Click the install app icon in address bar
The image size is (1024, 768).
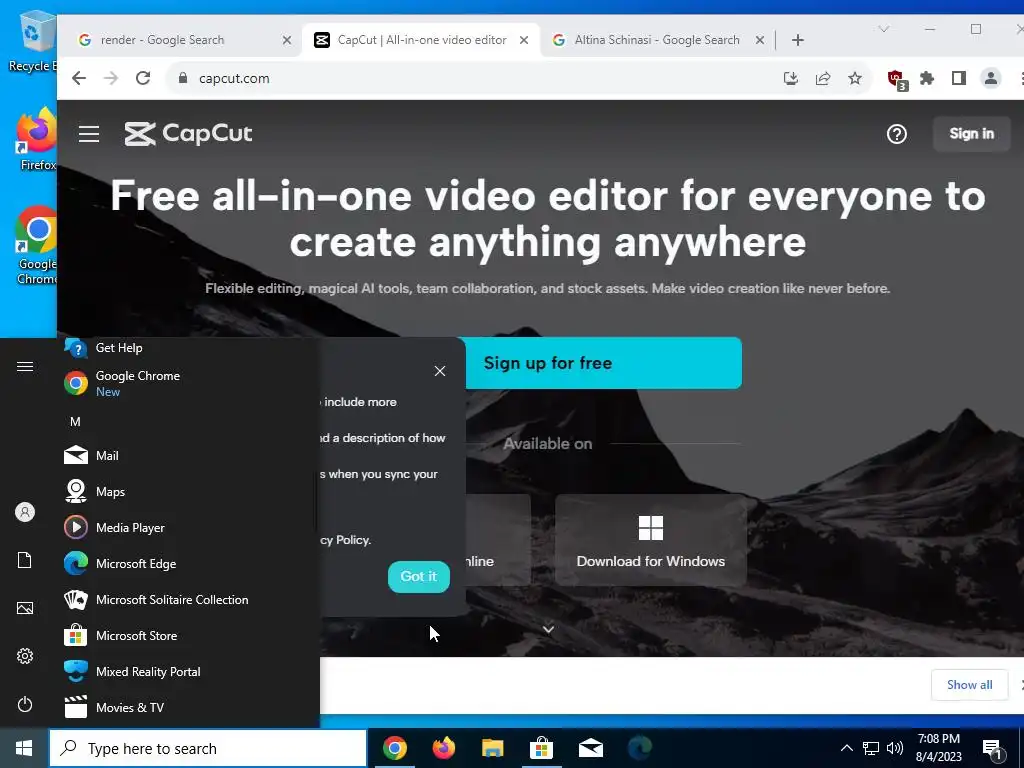click(x=791, y=78)
